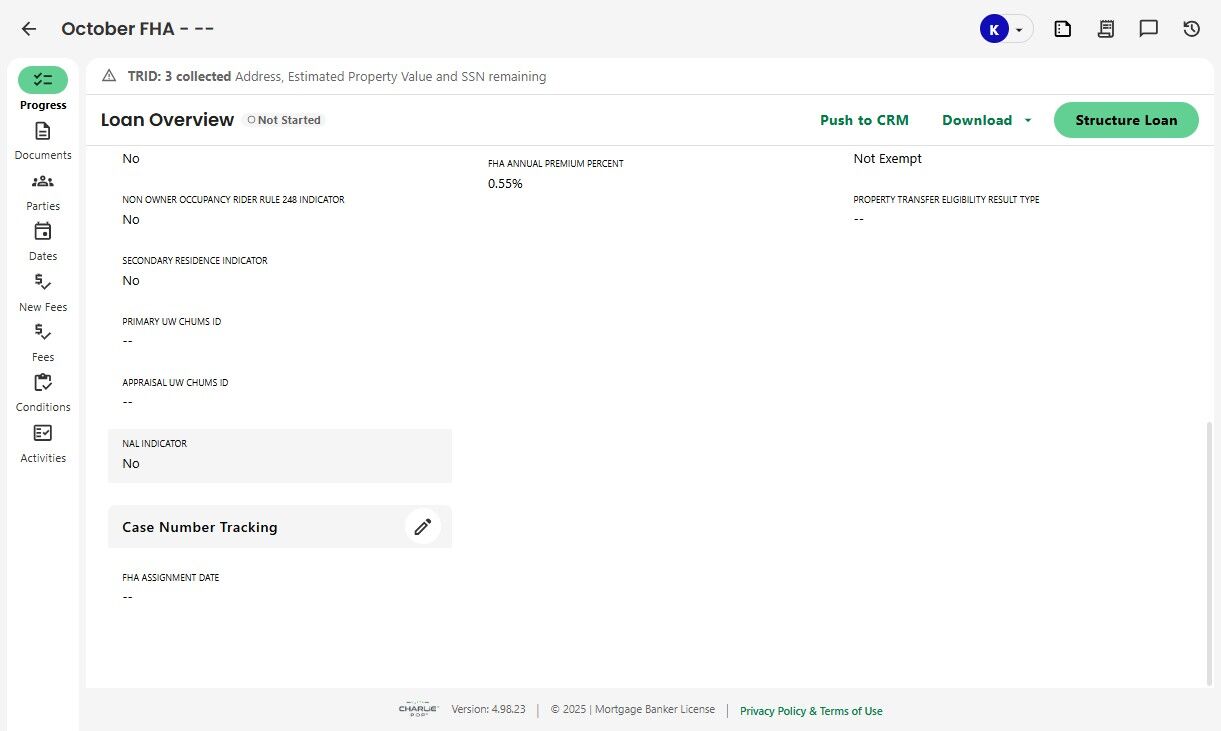
Task: Go to the Dates section
Action: pyautogui.click(x=43, y=240)
